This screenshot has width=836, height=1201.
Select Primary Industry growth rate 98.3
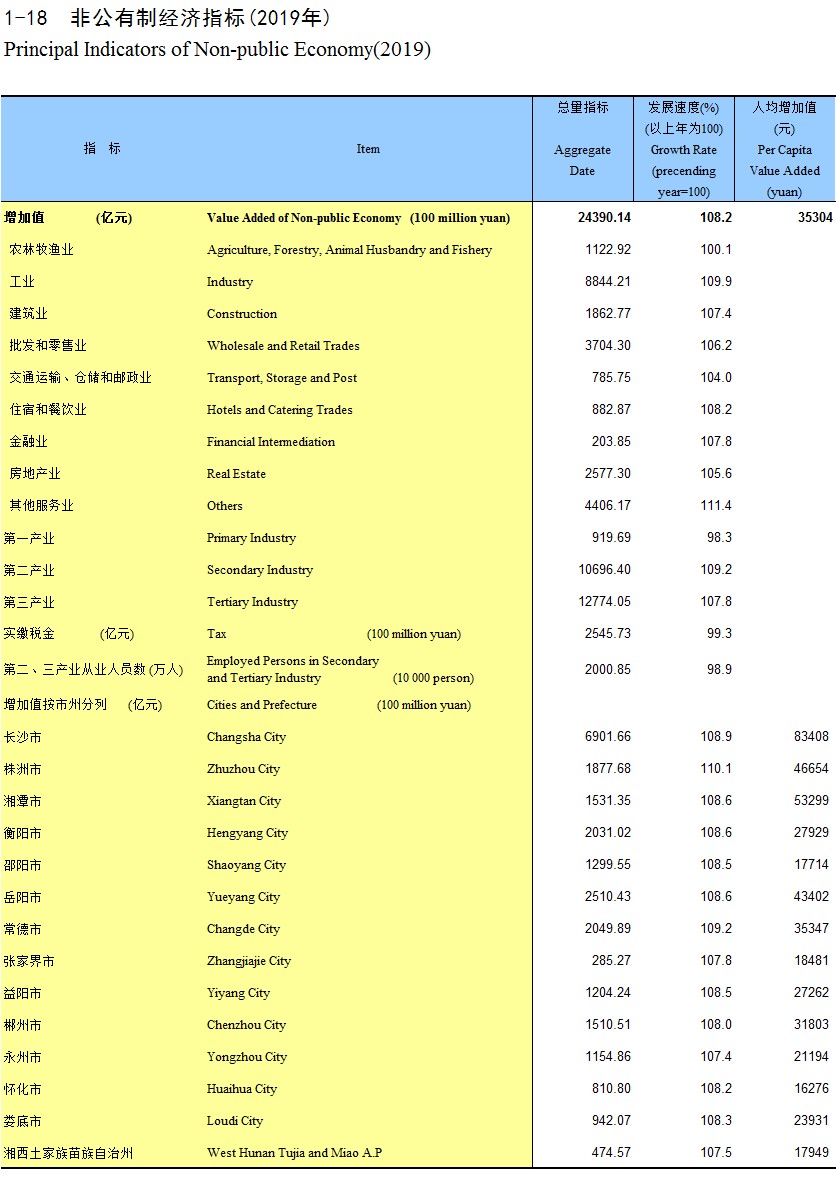click(x=719, y=538)
